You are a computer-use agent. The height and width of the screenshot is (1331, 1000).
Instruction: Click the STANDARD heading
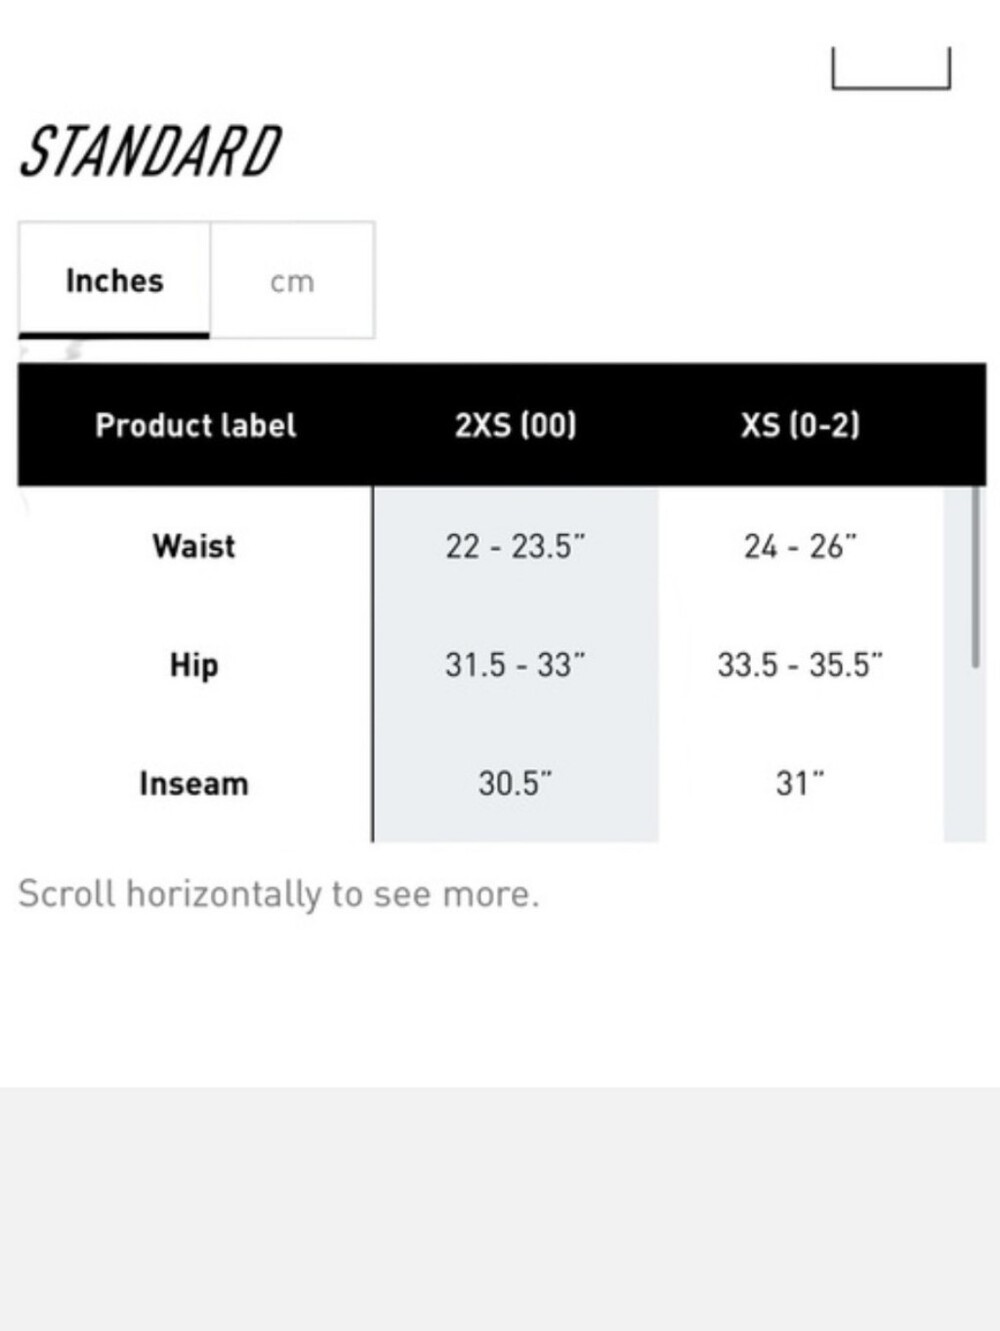click(x=150, y=152)
